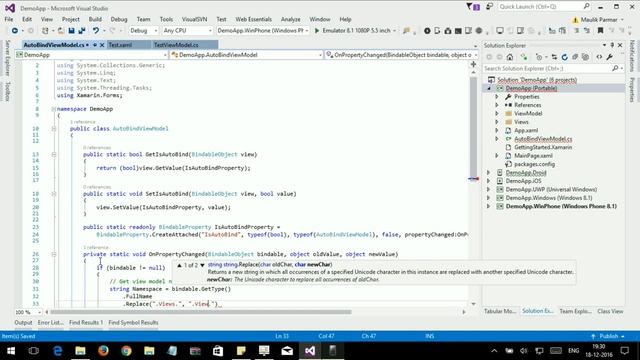Click the editor horizontal scrollbar thumb

(x=201, y=312)
